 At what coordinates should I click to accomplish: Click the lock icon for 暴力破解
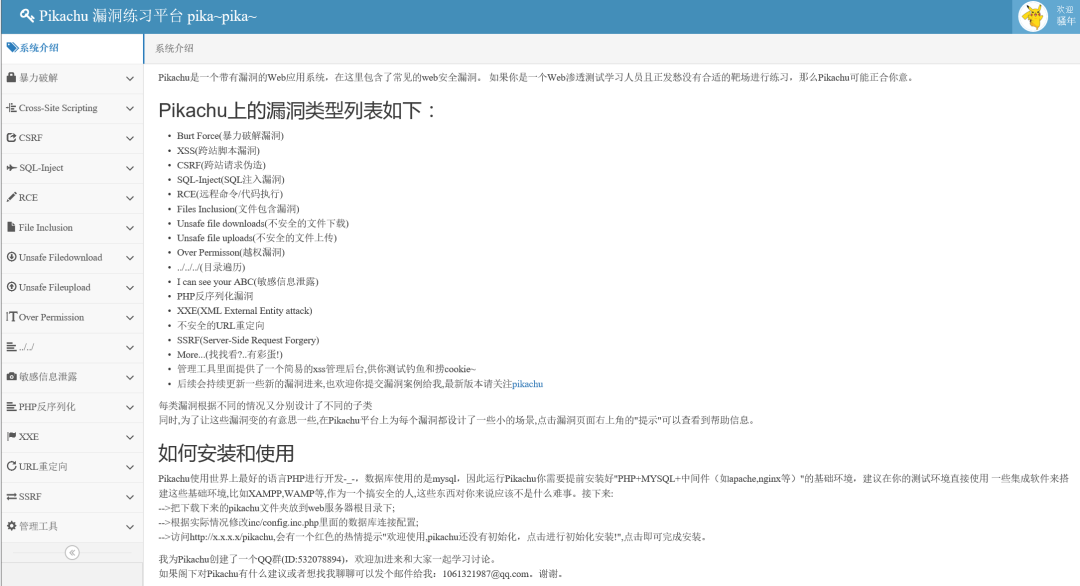point(11,78)
